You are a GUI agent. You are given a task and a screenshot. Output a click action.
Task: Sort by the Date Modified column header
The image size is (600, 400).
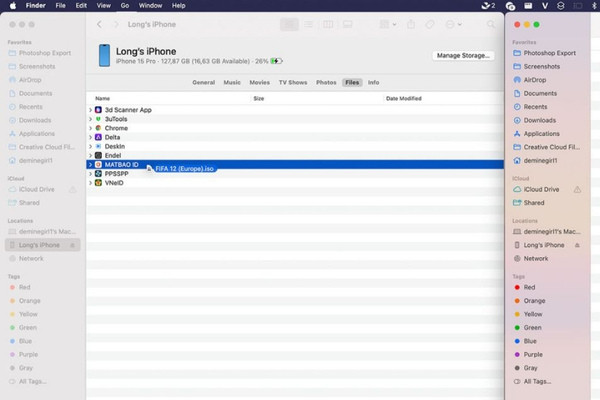tap(404, 99)
